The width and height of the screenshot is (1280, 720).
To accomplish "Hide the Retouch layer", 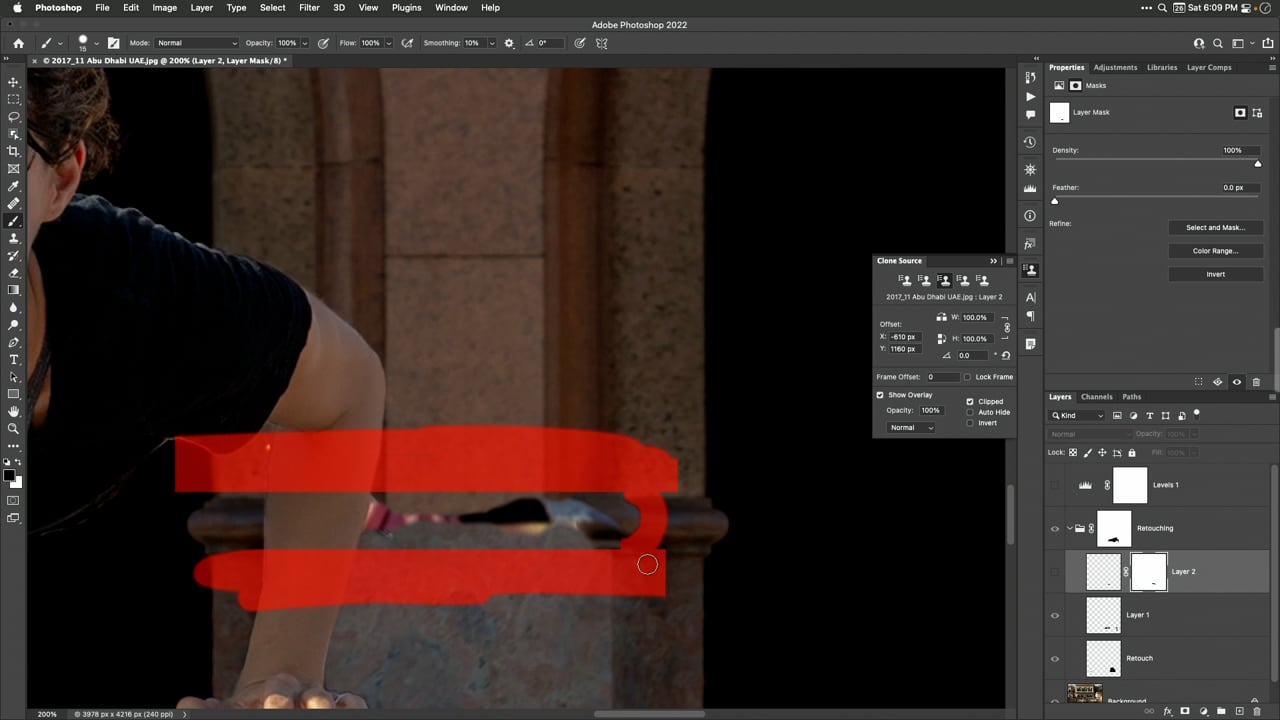I will click(x=1054, y=658).
